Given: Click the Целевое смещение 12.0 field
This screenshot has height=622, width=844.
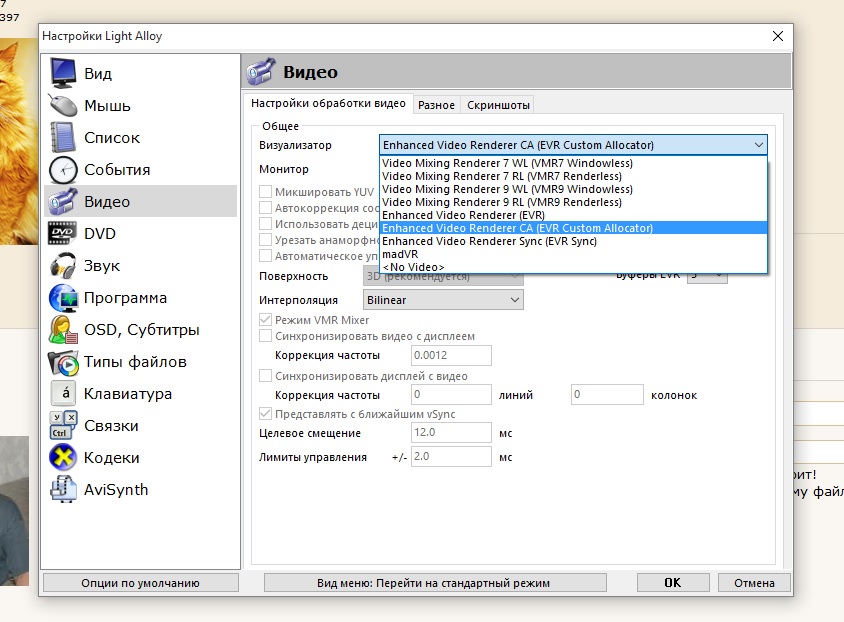Looking at the screenshot, I should click(451, 432).
